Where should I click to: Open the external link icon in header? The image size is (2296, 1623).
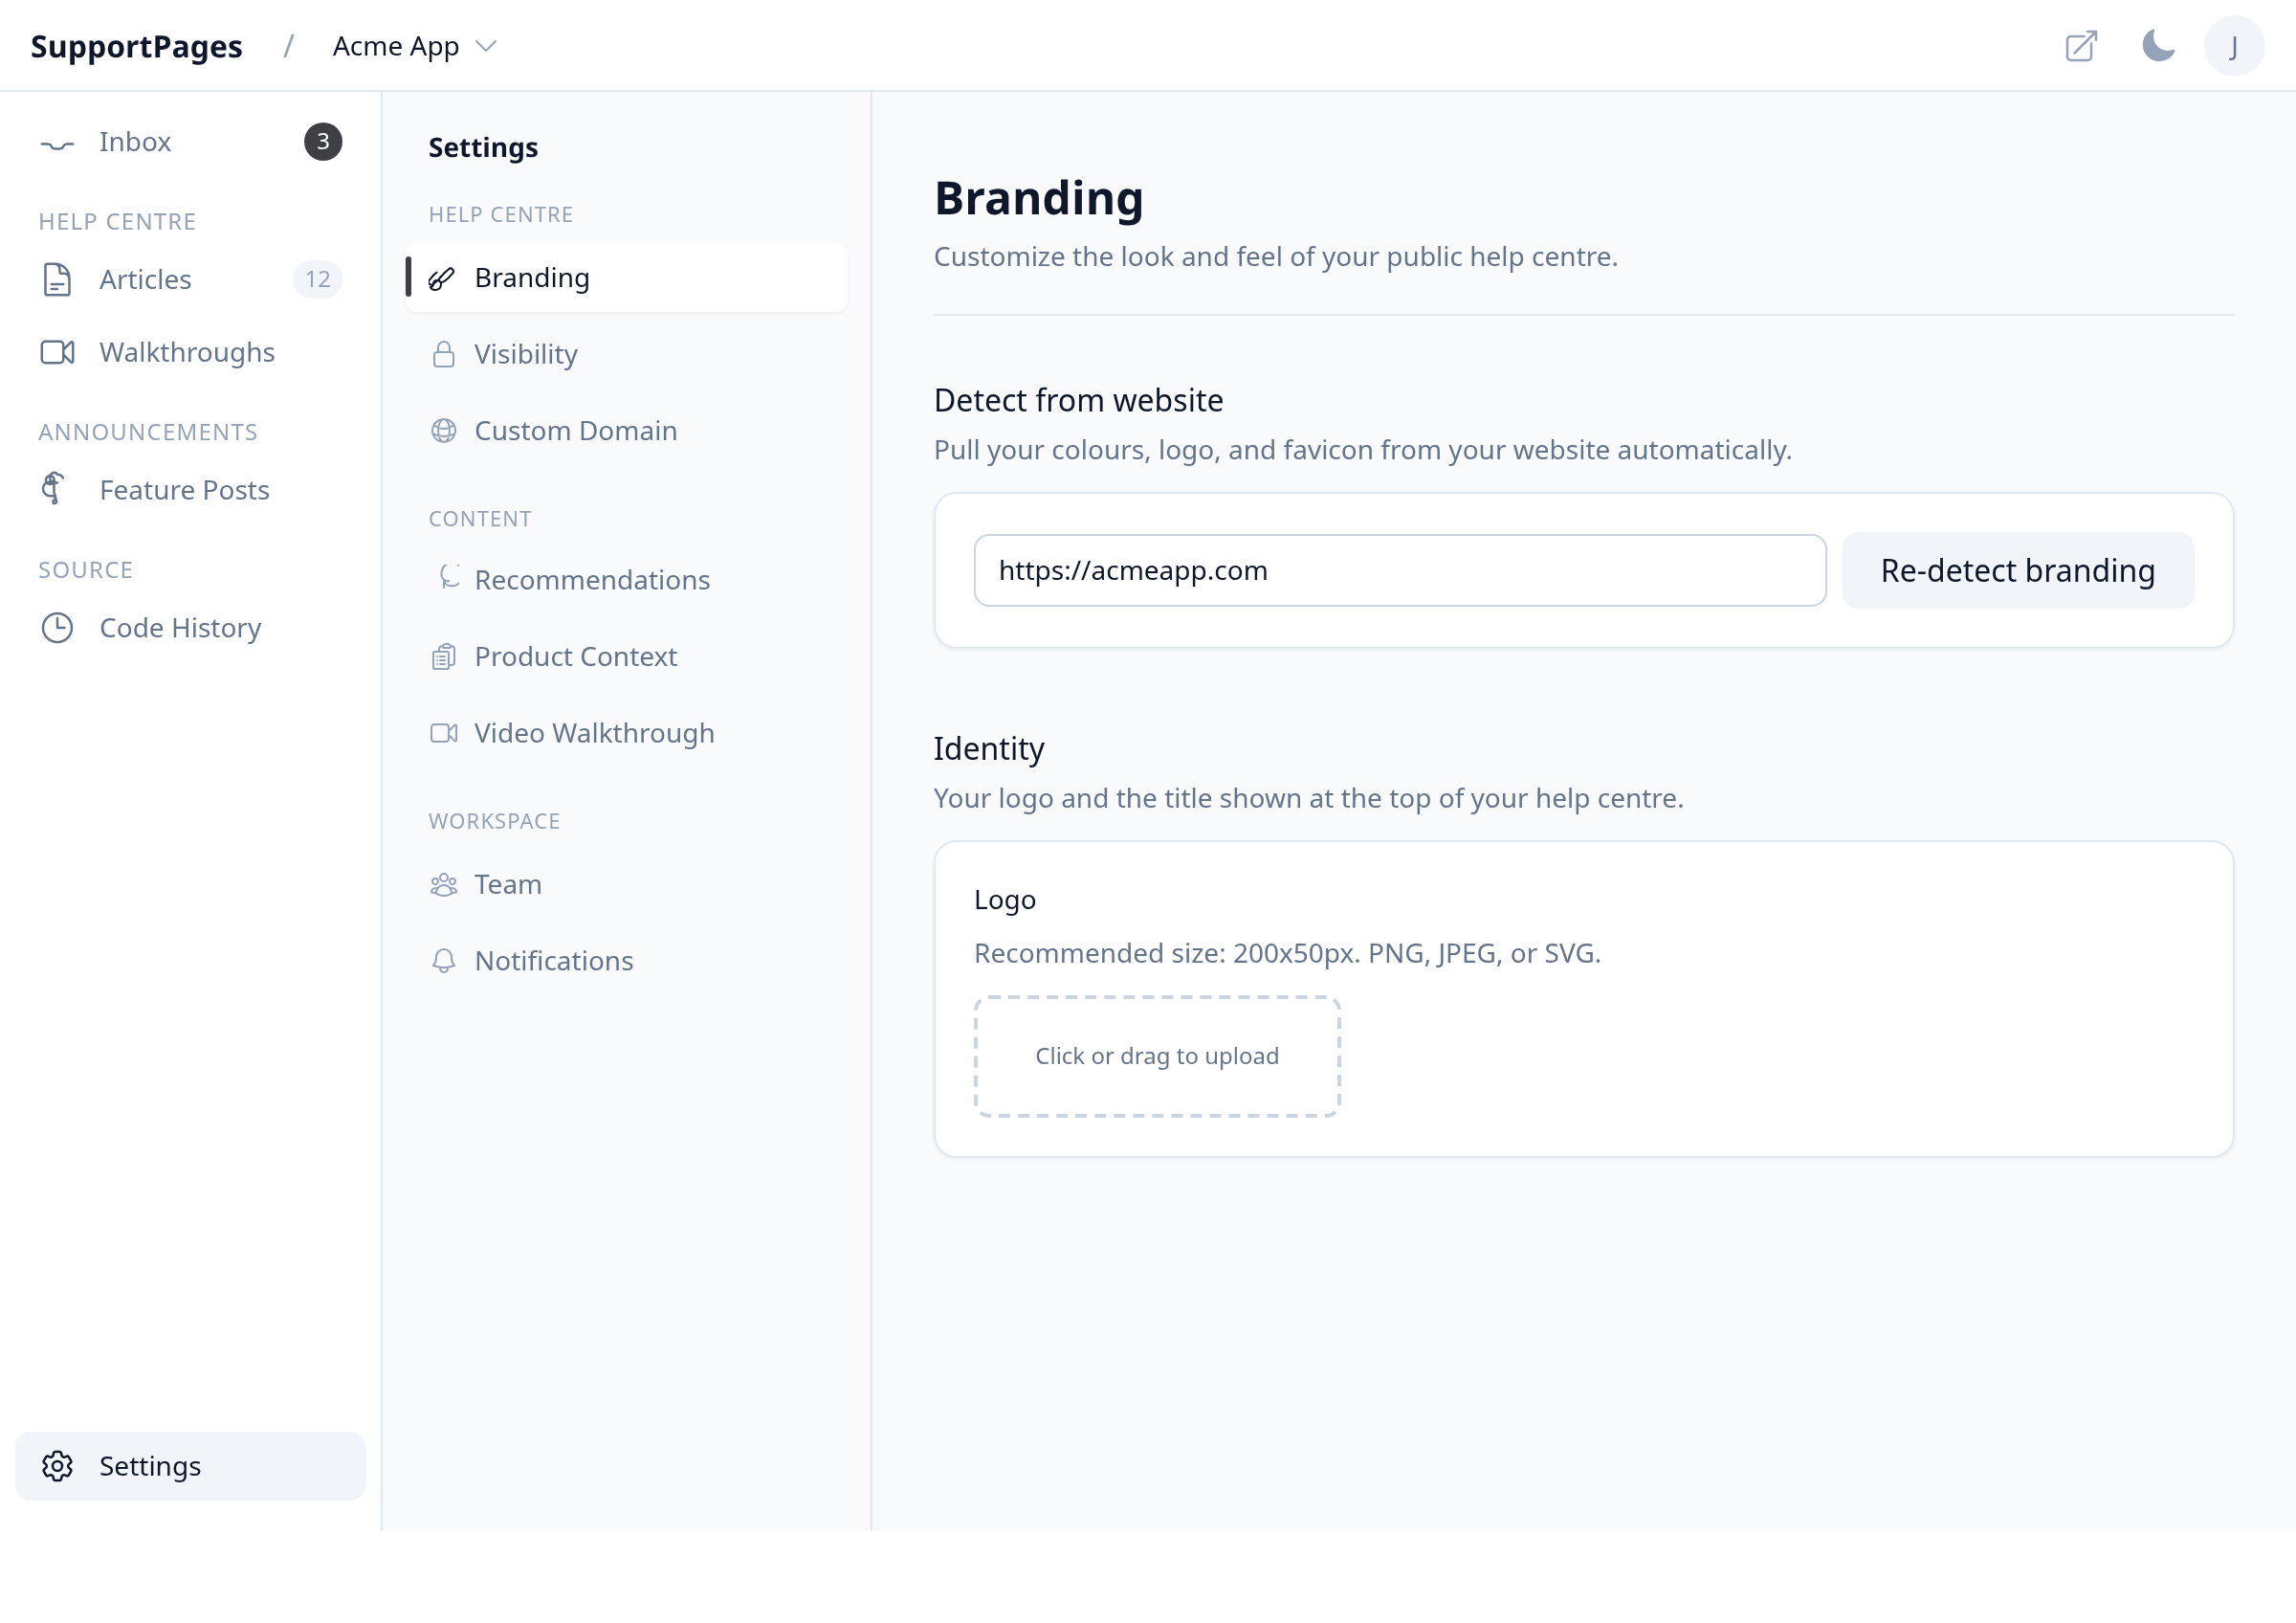pyautogui.click(x=2080, y=46)
